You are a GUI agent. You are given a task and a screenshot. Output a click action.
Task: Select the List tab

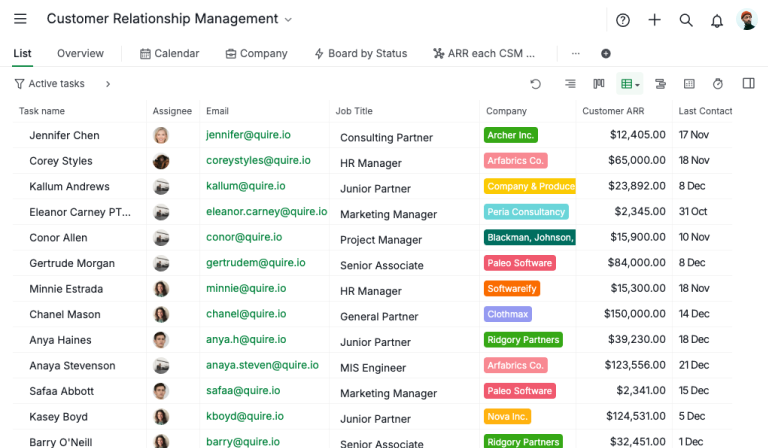click(x=22, y=53)
